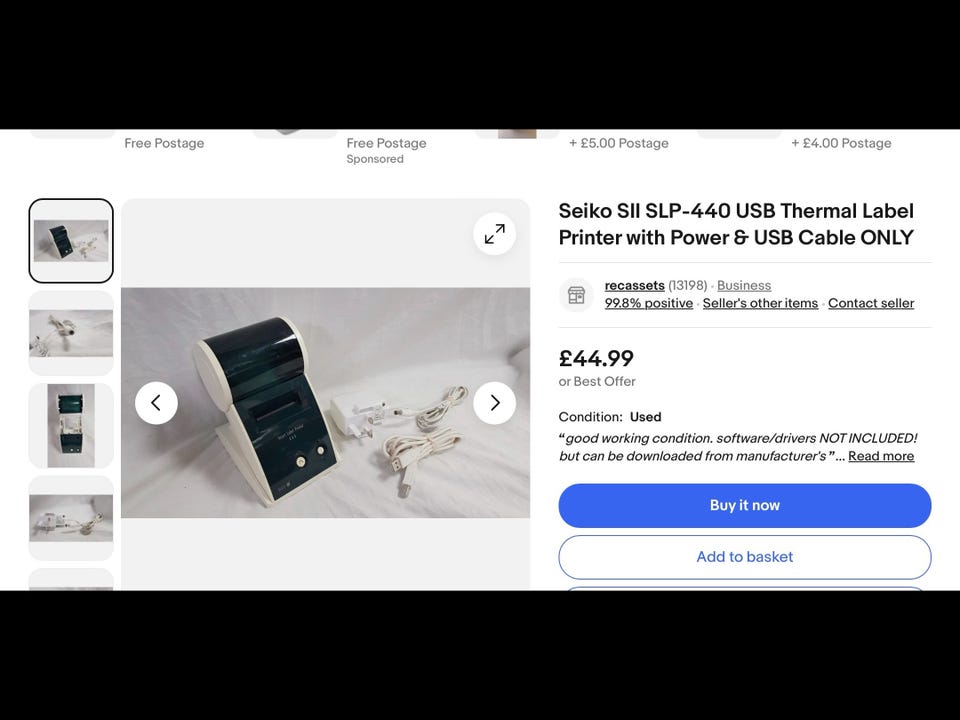Open Seller's other items

point(760,303)
